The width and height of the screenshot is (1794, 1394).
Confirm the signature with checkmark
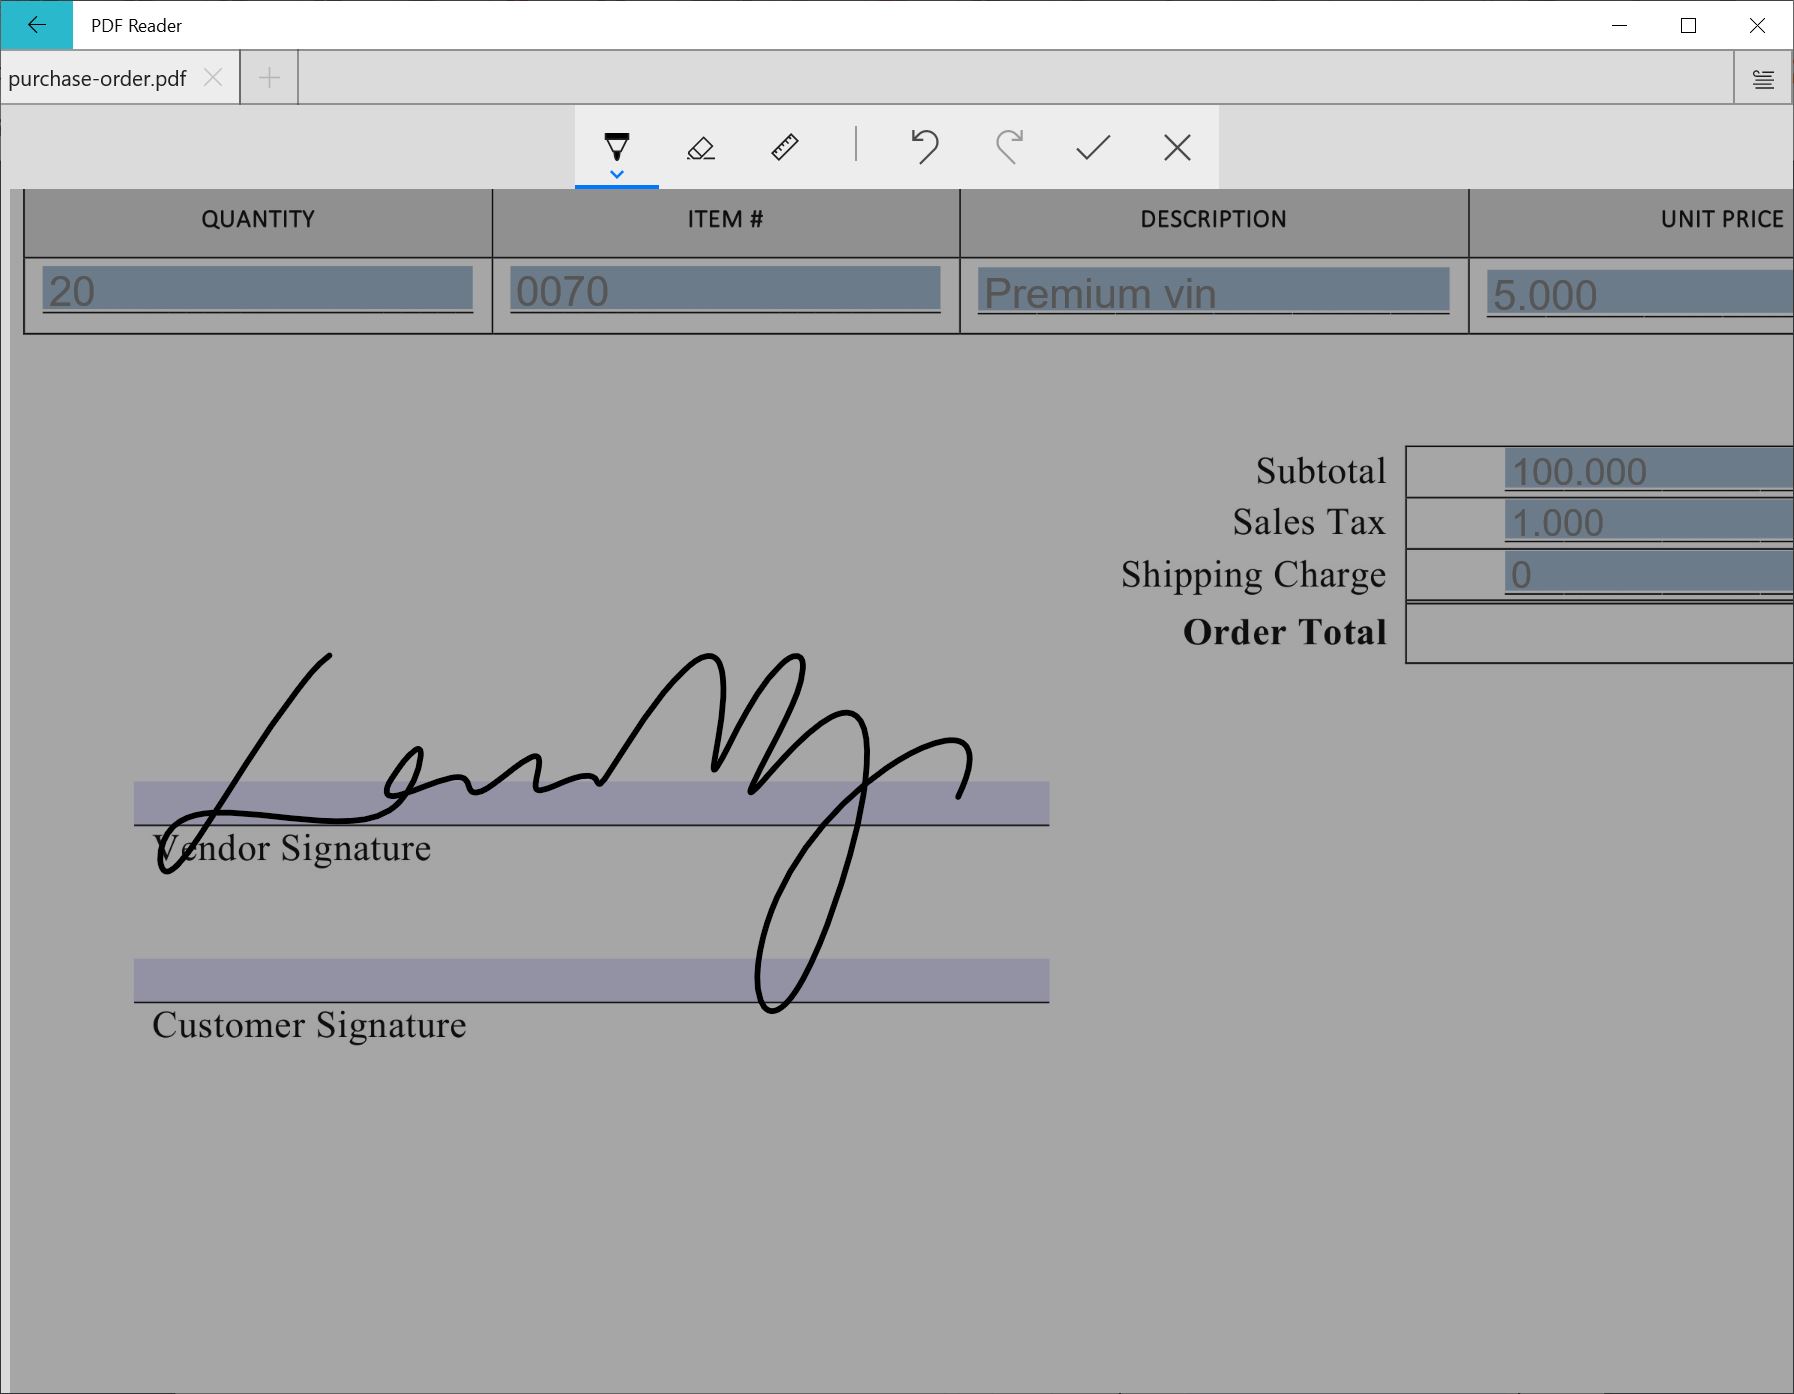(1093, 148)
